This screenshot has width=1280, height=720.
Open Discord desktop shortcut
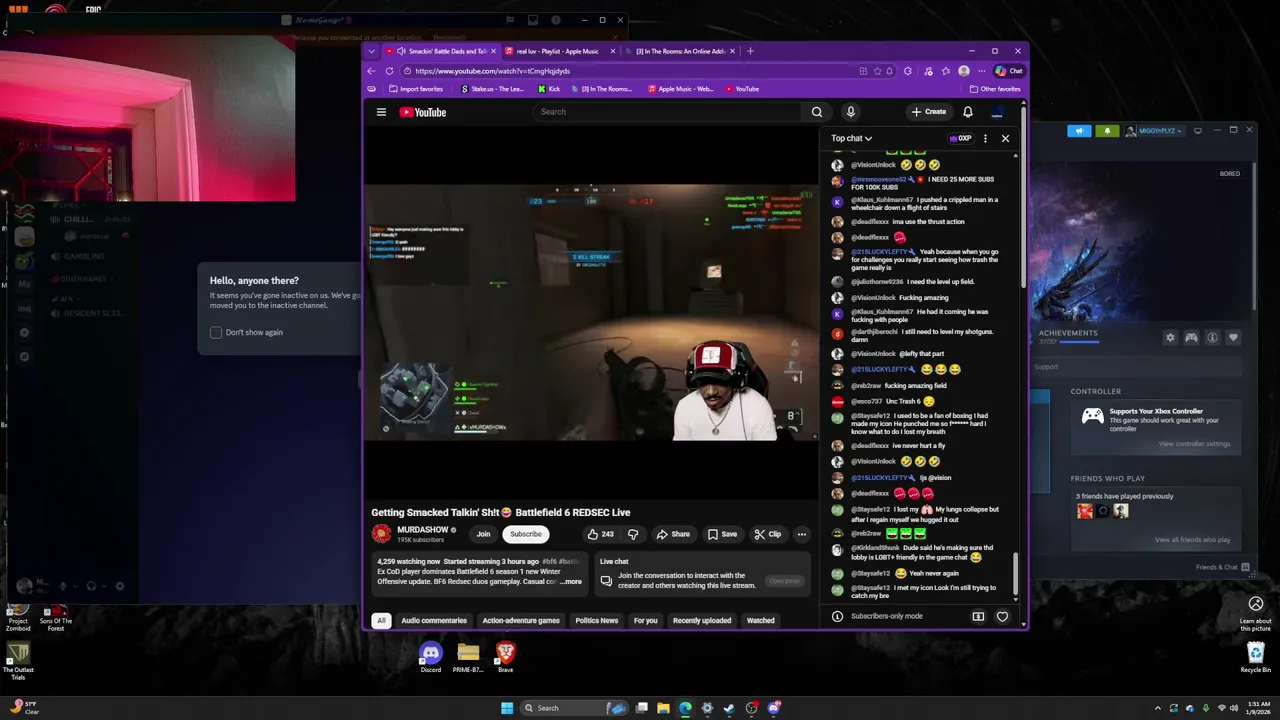click(430, 657)
